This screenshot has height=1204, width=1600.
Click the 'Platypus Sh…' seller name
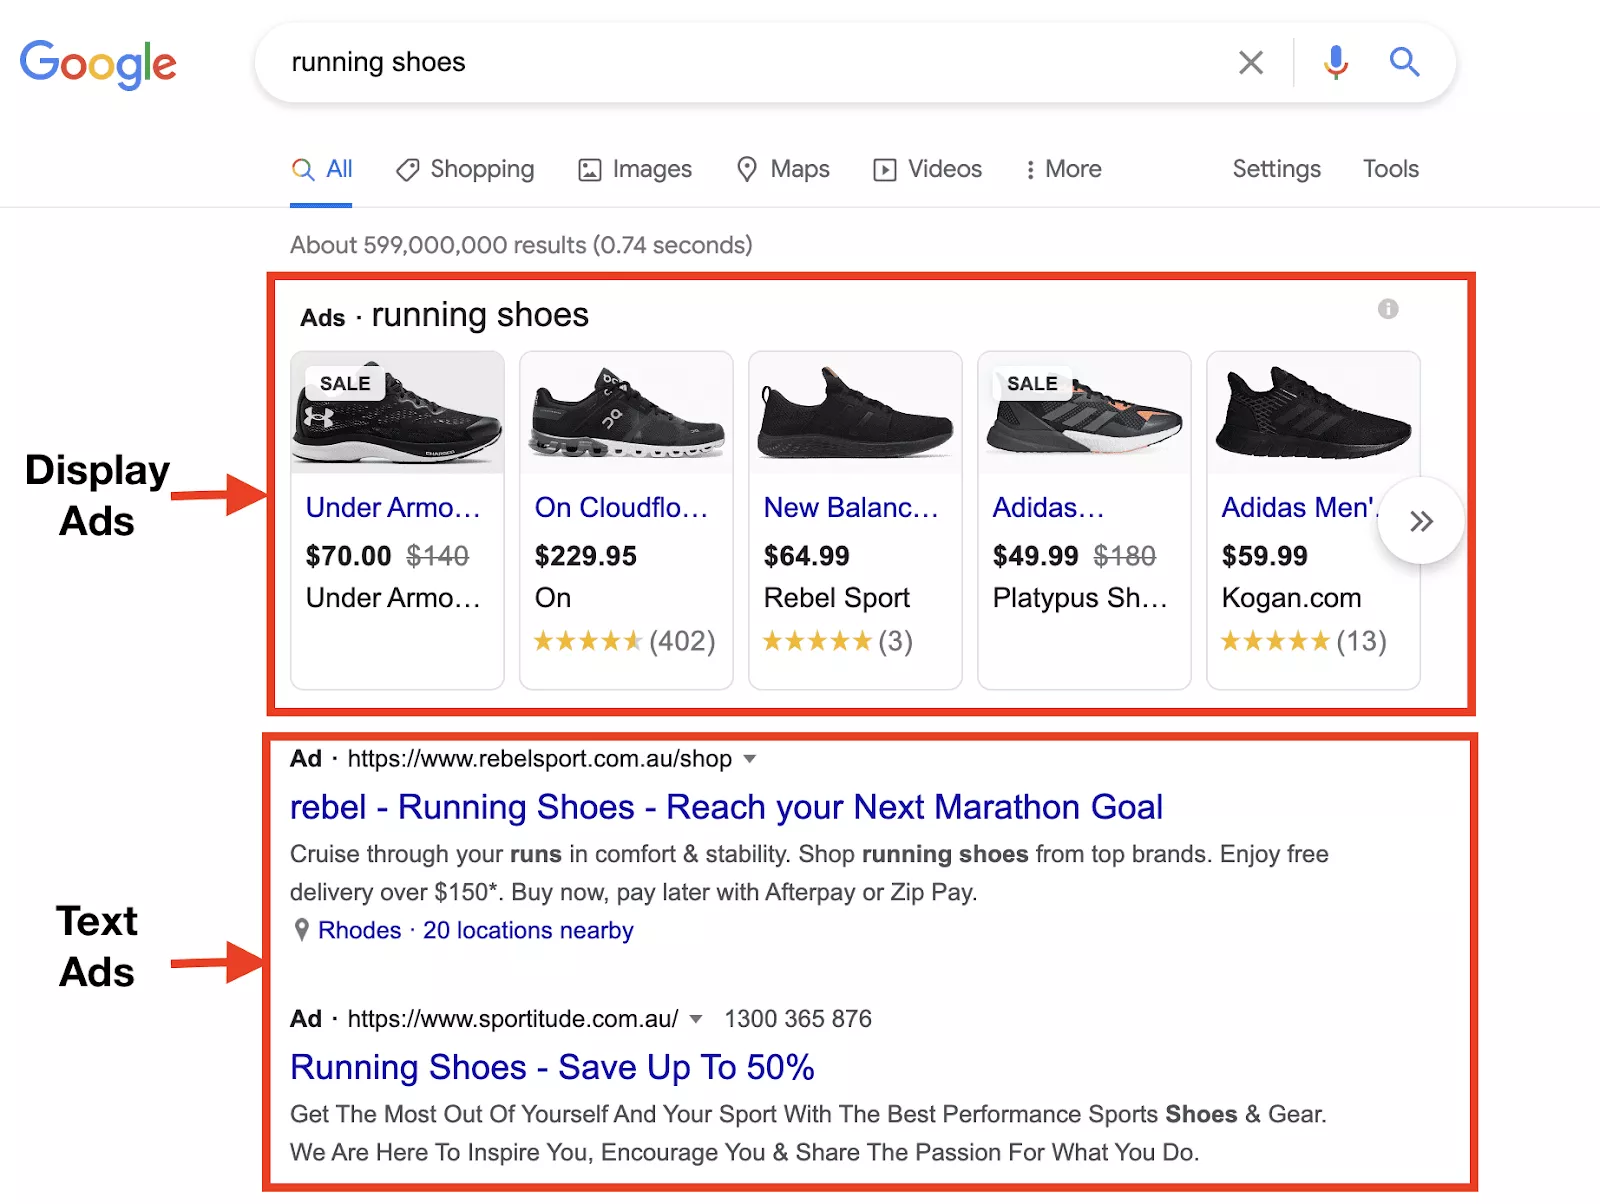(x=1080, y=598)
